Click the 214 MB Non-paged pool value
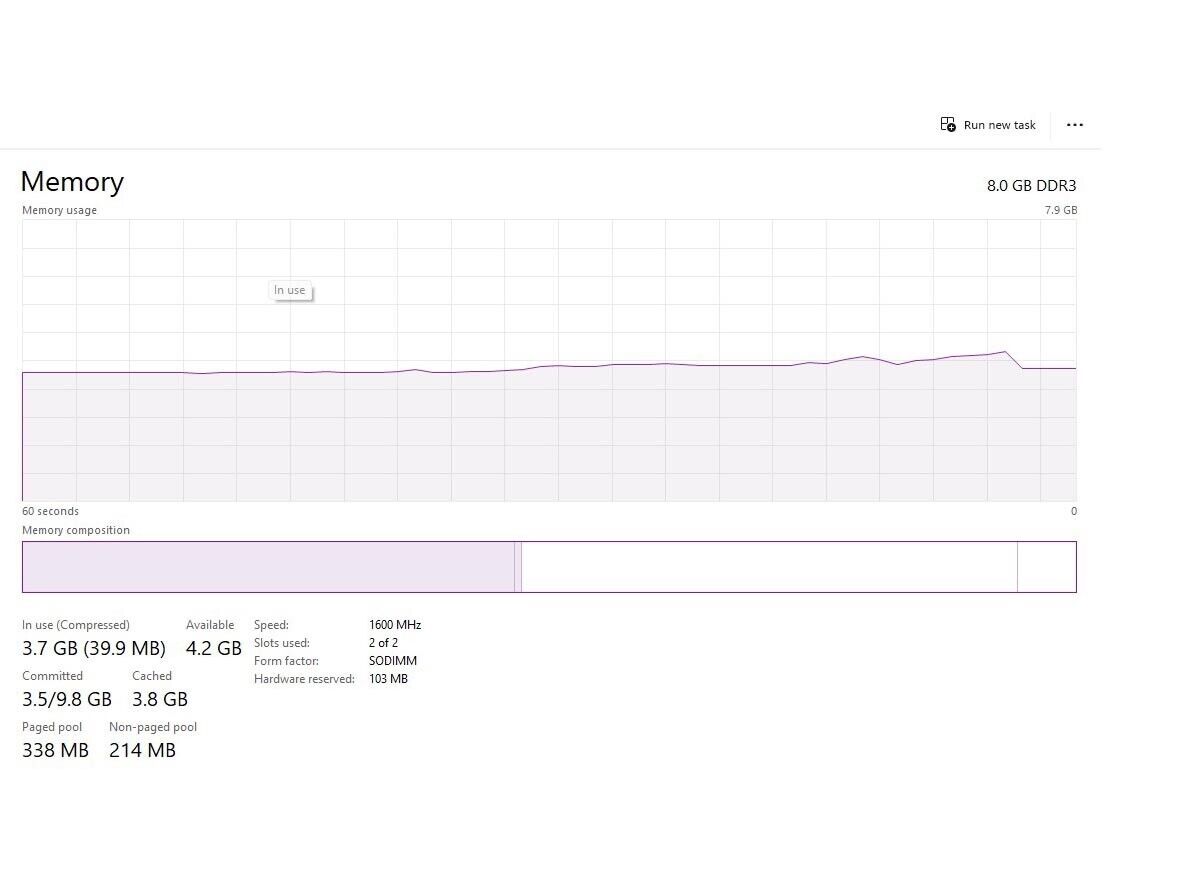 tap(142, 750)
